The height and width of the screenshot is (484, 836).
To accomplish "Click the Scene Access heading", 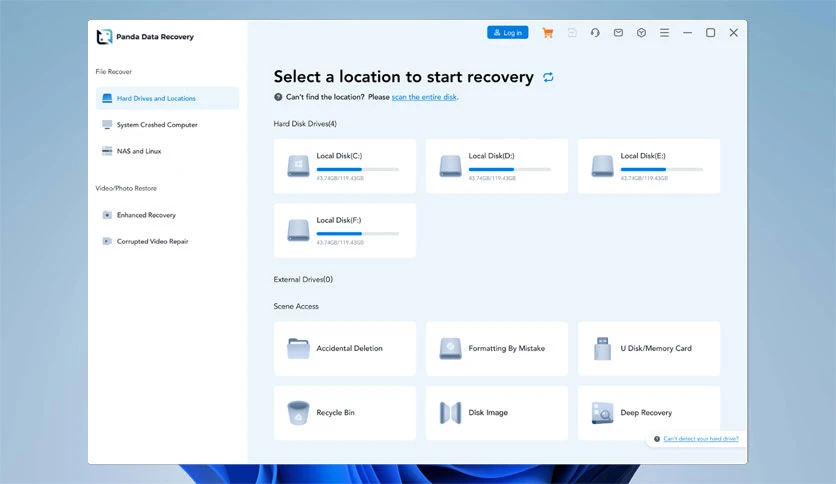I will tap(296, 306).
